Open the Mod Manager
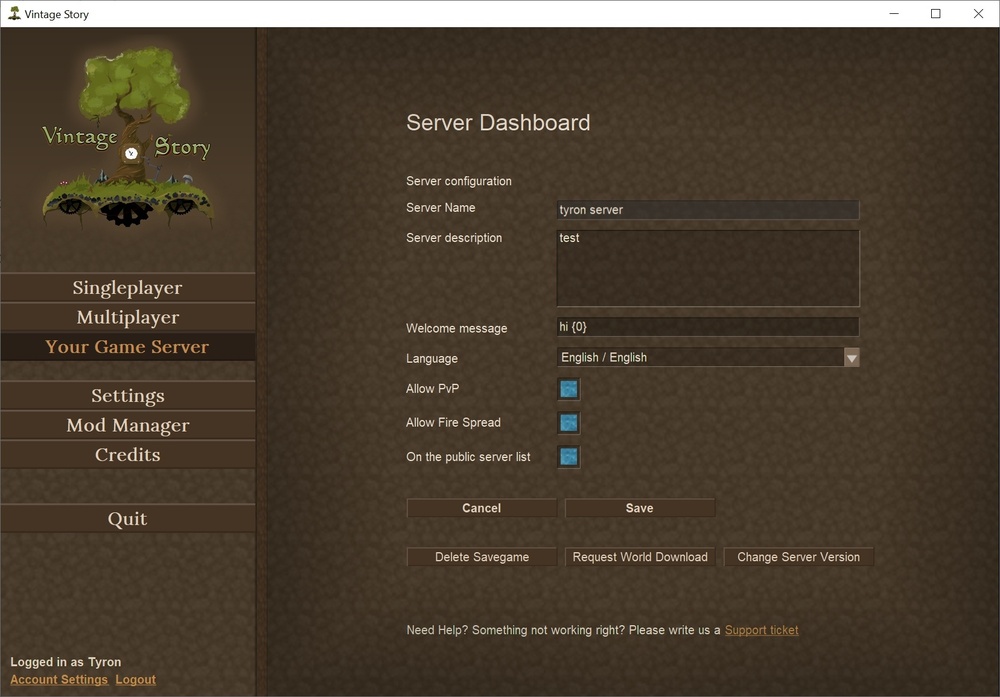 tap(128, 425)
